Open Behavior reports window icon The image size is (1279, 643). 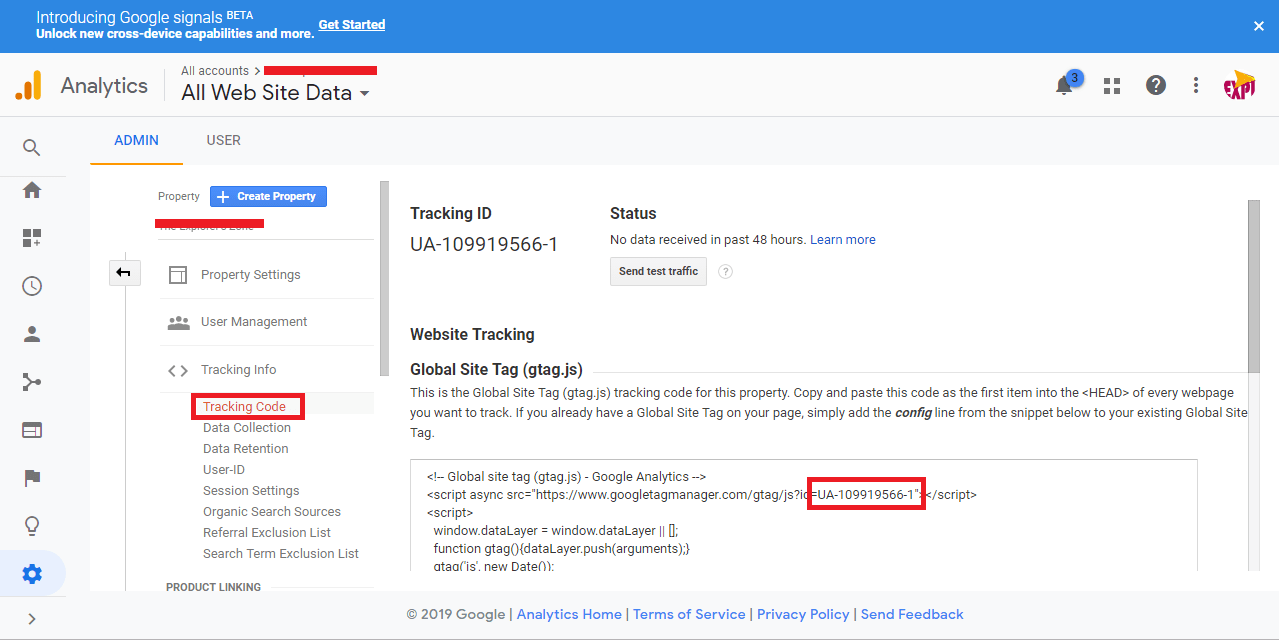(x=32, y=430)
